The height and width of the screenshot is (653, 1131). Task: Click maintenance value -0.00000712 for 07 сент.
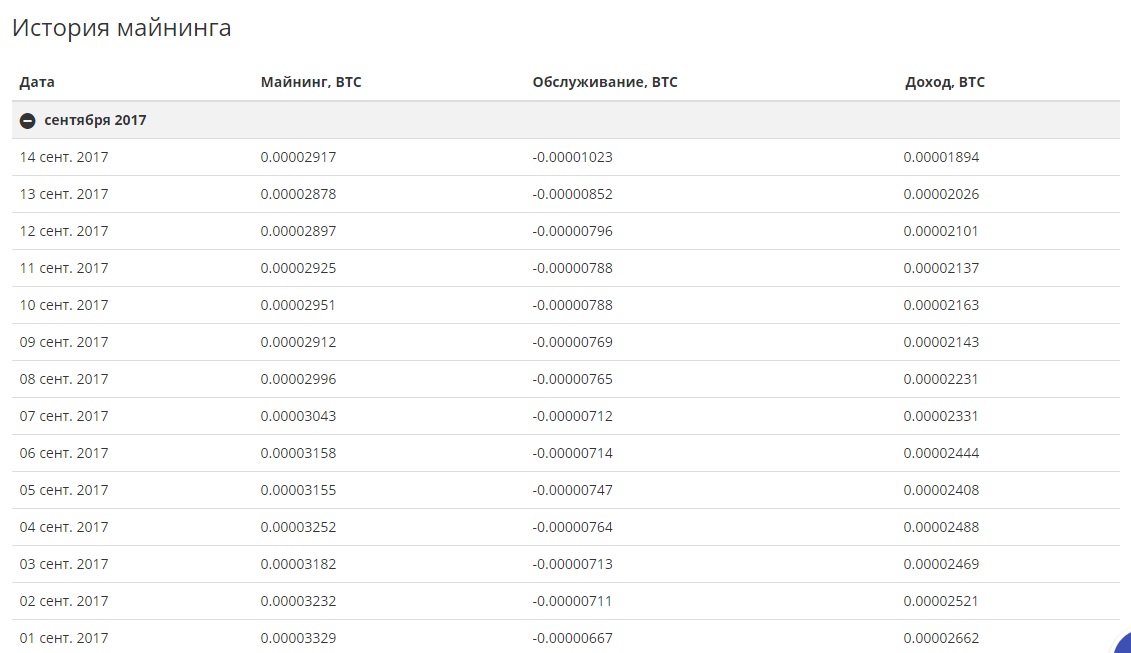click(572, 416)
